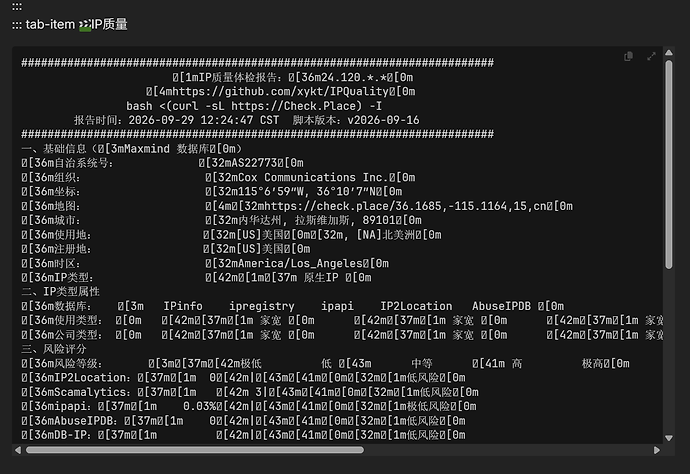The width and height of the screenshot is (690, 474).
Task: Click the 三、风险评分 section heading
Action: pos(54,349)
